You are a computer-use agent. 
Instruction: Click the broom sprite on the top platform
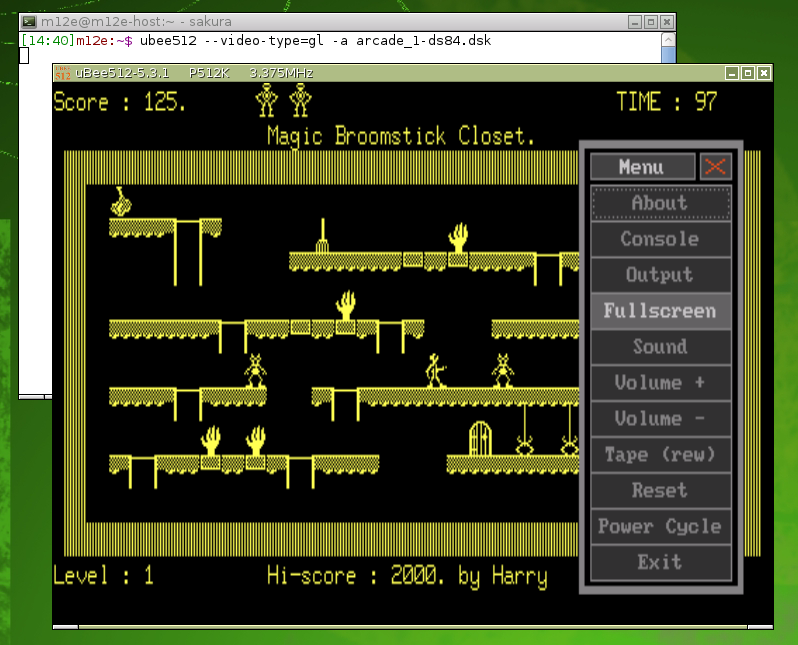click(322, 236)
